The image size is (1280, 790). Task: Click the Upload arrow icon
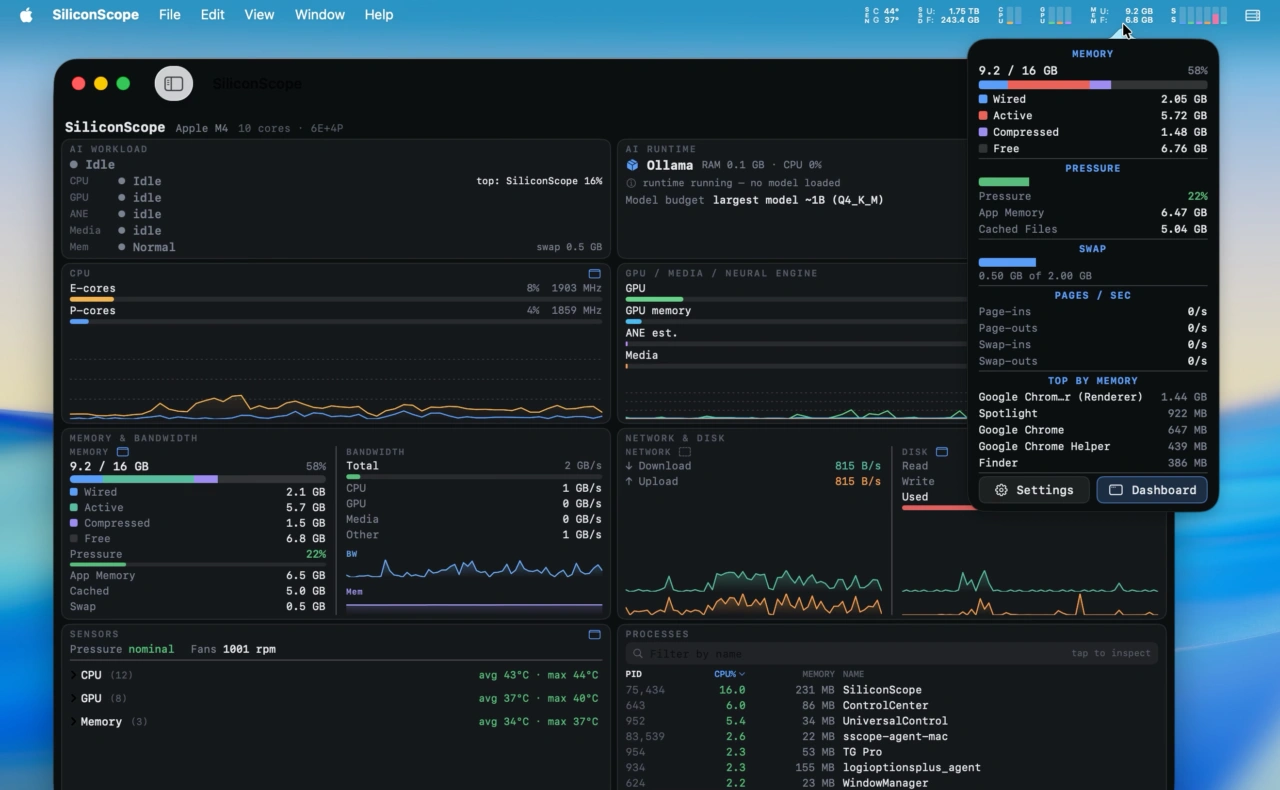click(629, 481)
